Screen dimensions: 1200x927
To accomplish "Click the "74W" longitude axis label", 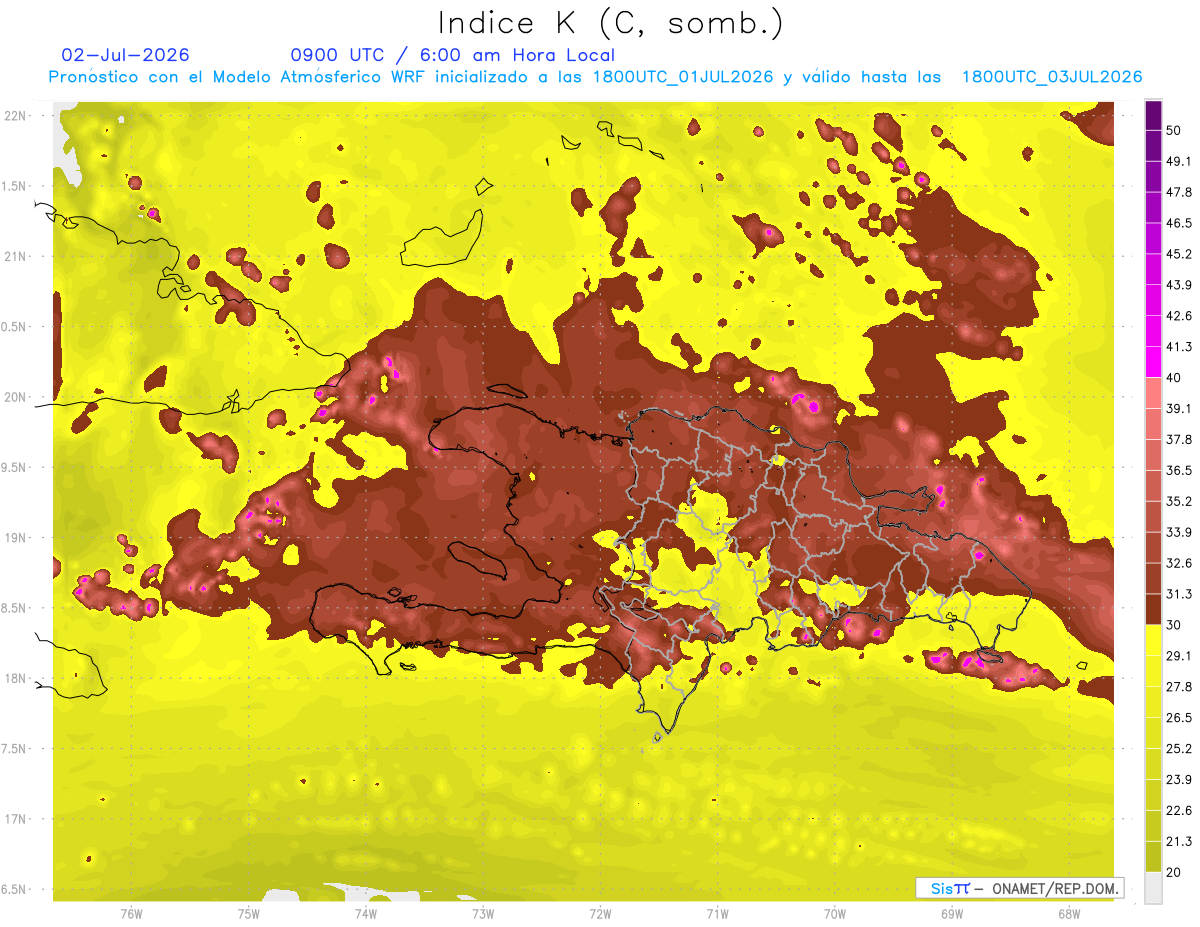I will point(366,913).
